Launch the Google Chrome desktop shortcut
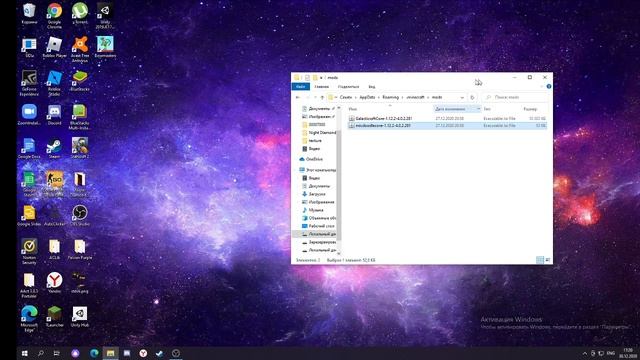The image size is (640, 360). [54, 16]
